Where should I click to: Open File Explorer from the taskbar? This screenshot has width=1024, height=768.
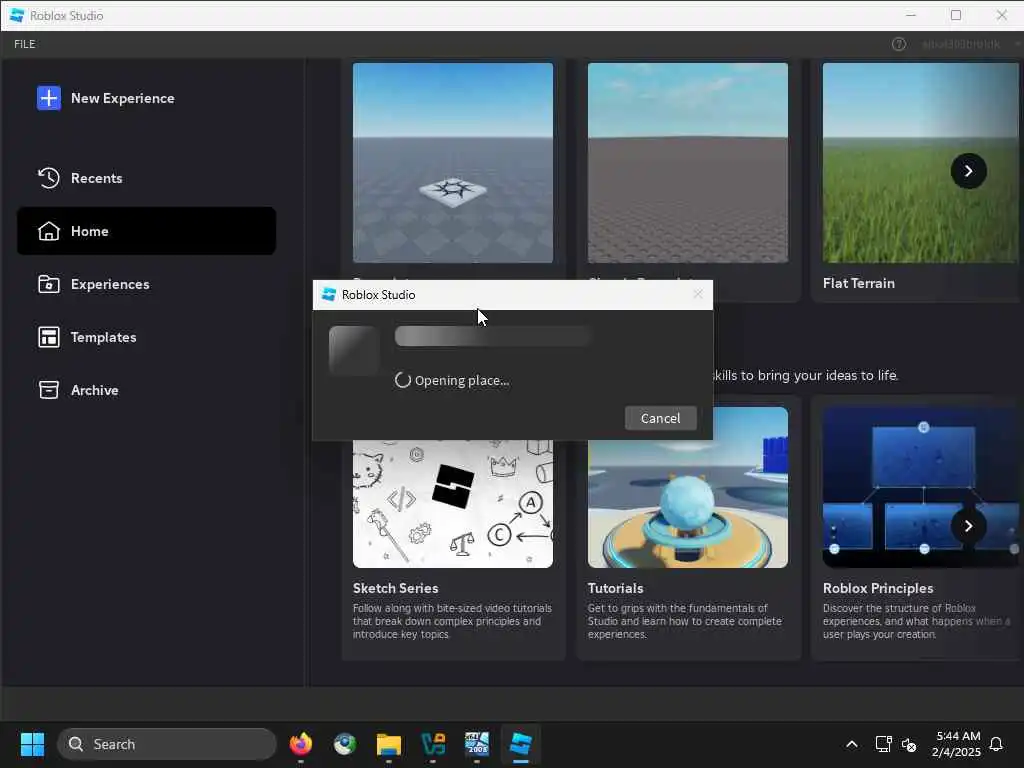[x=389, y=744]
